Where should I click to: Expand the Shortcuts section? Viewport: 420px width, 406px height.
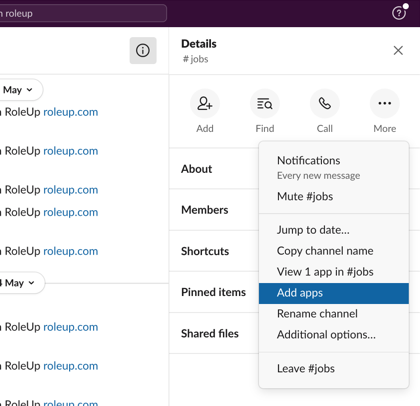click(x=214, y=251)
